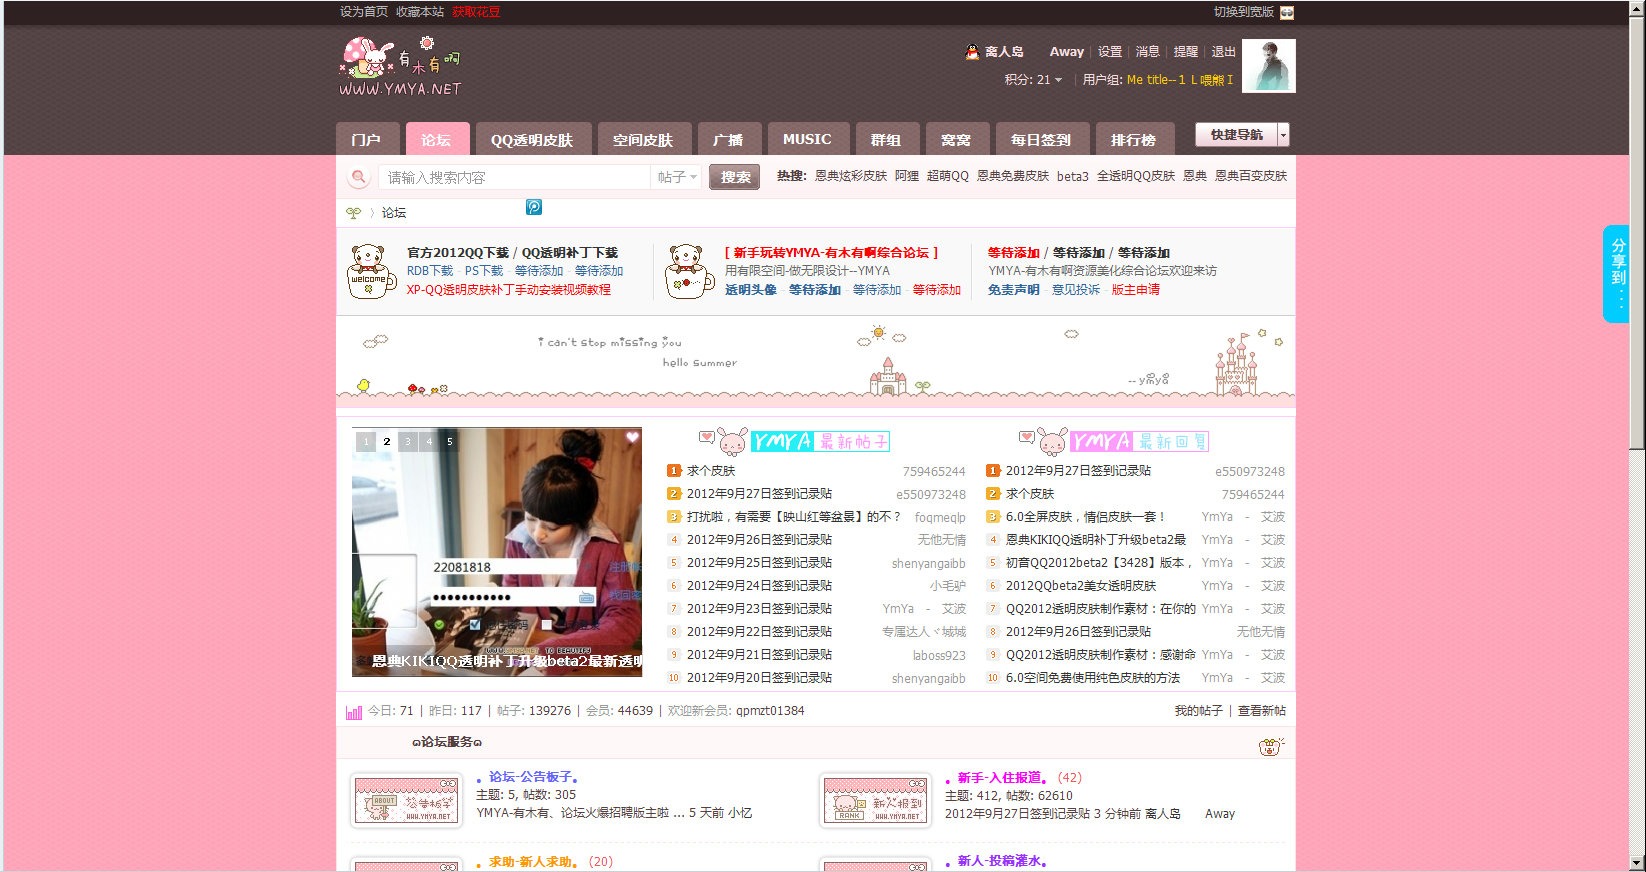
Task: Click the pig collapse icon in 论坛服务
Action: [1270, 746]
